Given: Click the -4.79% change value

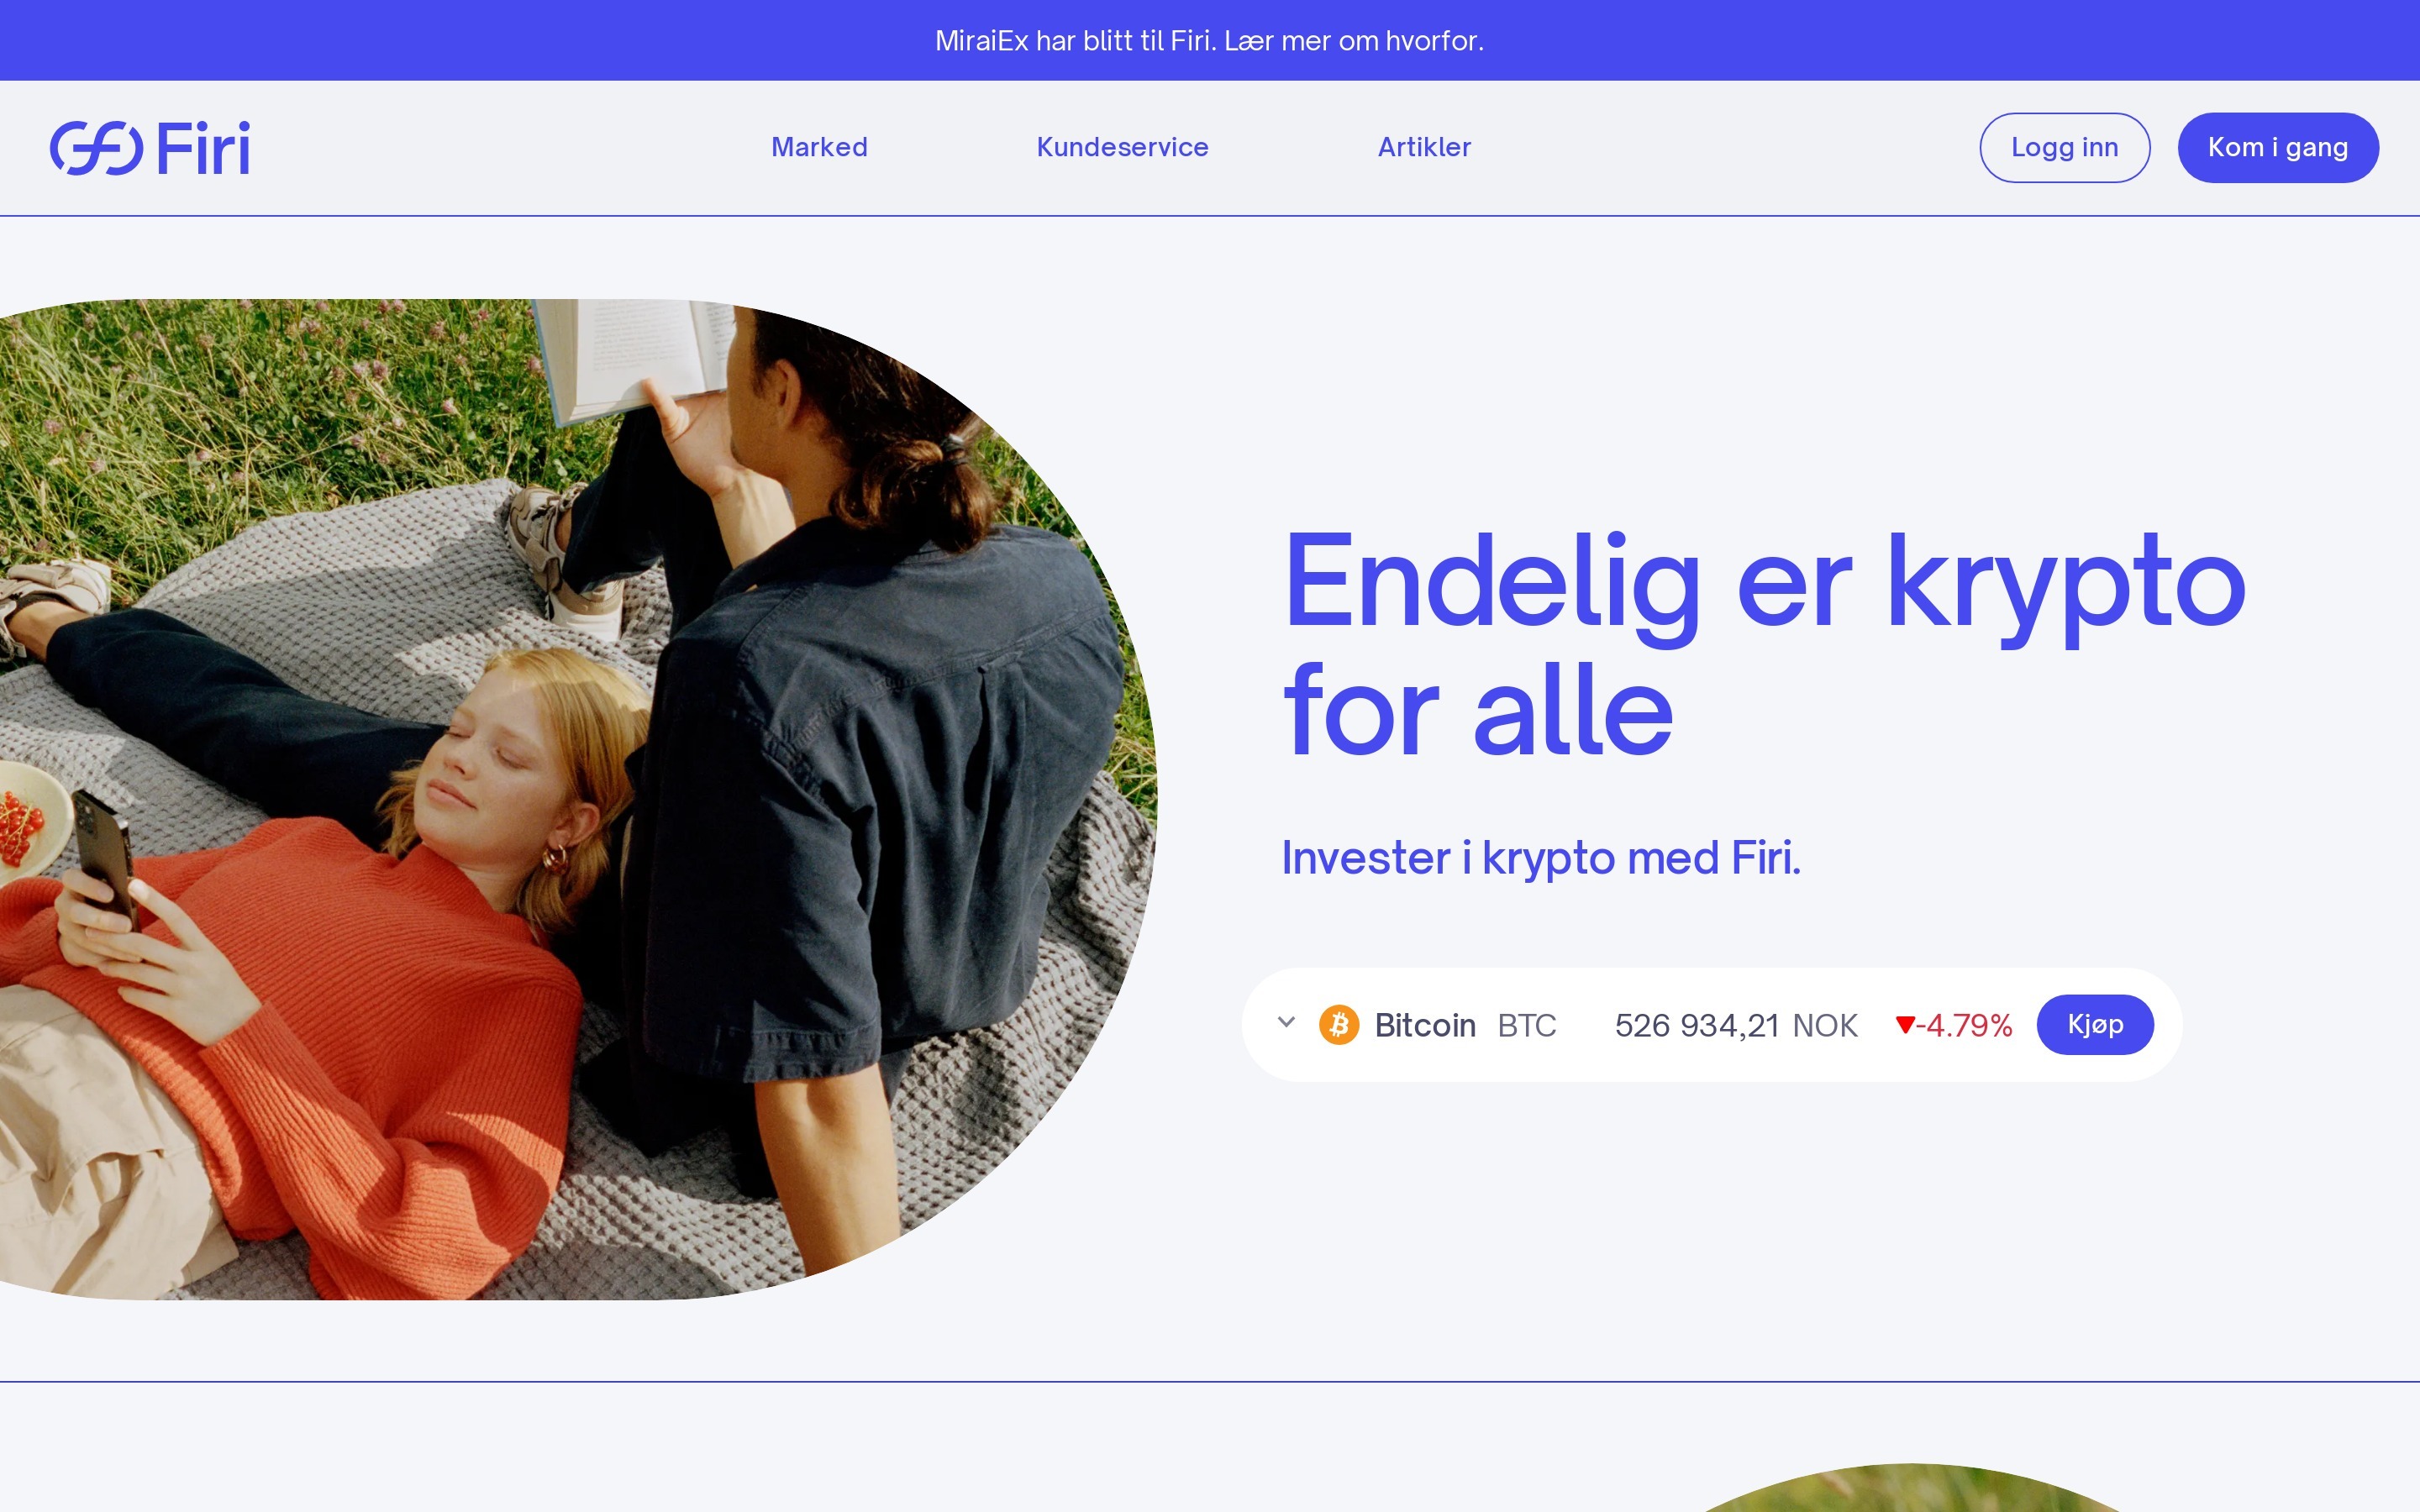Looking at the screenshot, I should pyautogui.click(x=1964, y=1025).
